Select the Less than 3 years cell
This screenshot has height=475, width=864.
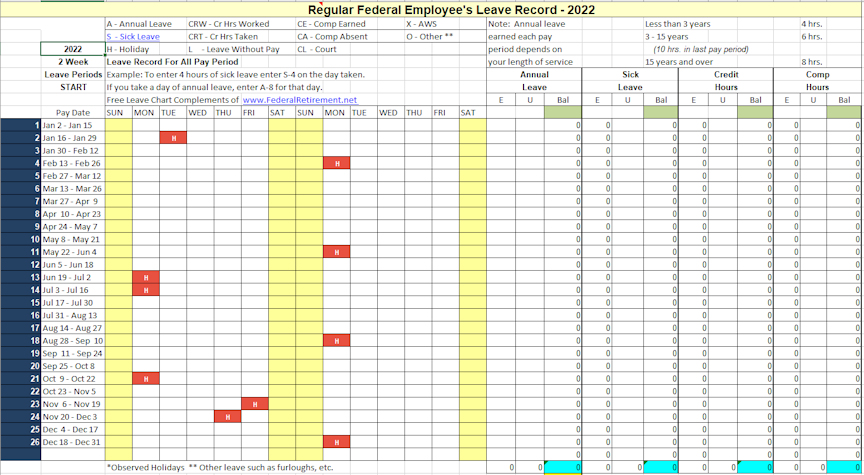pos(677,24)
